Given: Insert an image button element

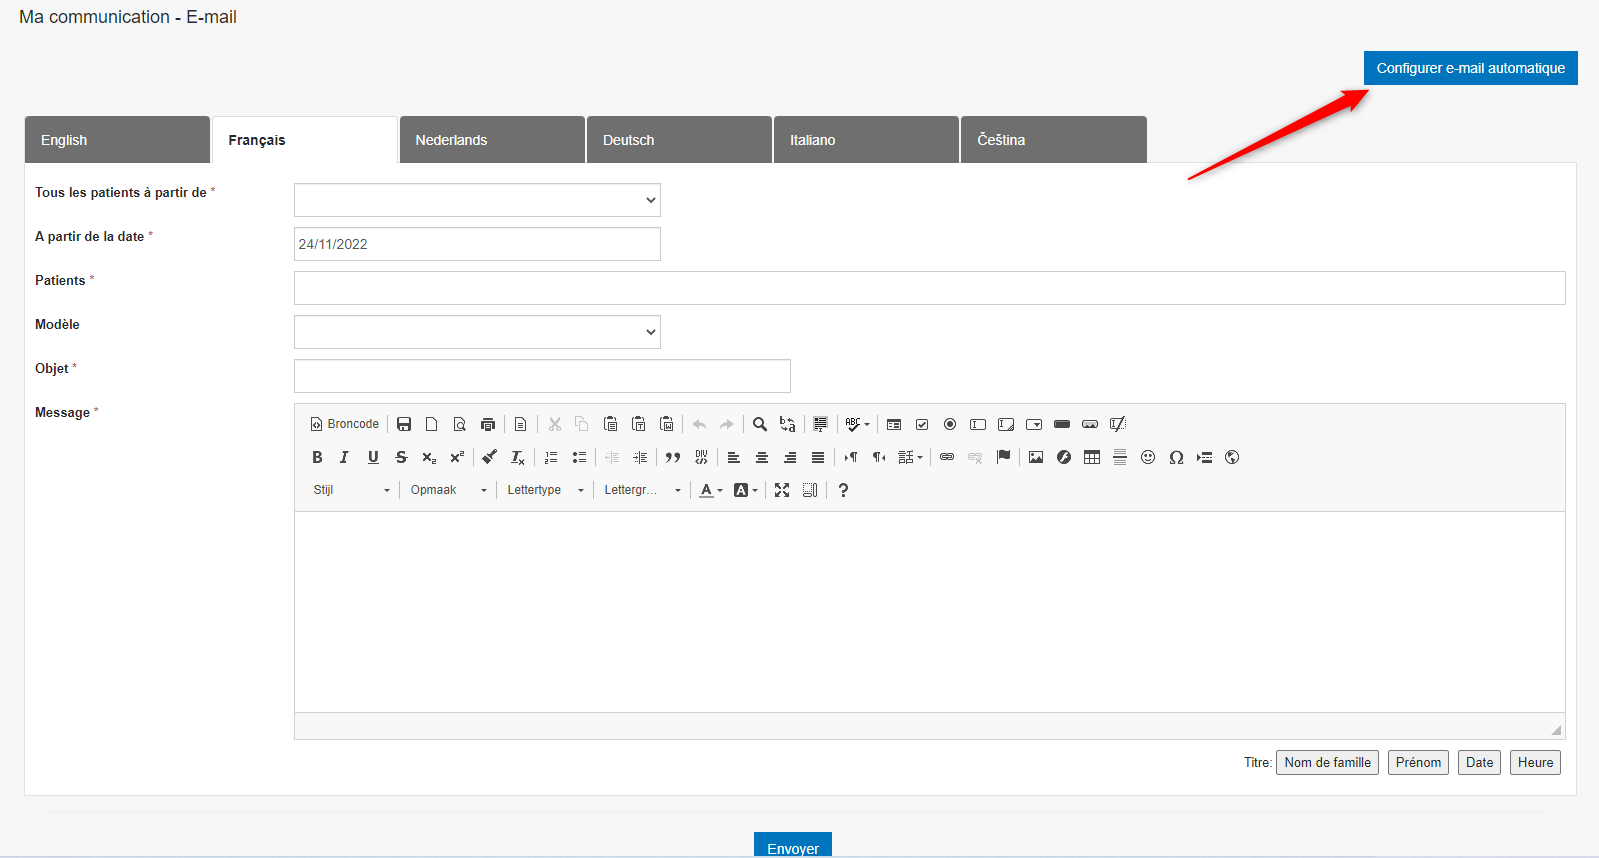Looking at the screenshot, I should (1090, 424).
